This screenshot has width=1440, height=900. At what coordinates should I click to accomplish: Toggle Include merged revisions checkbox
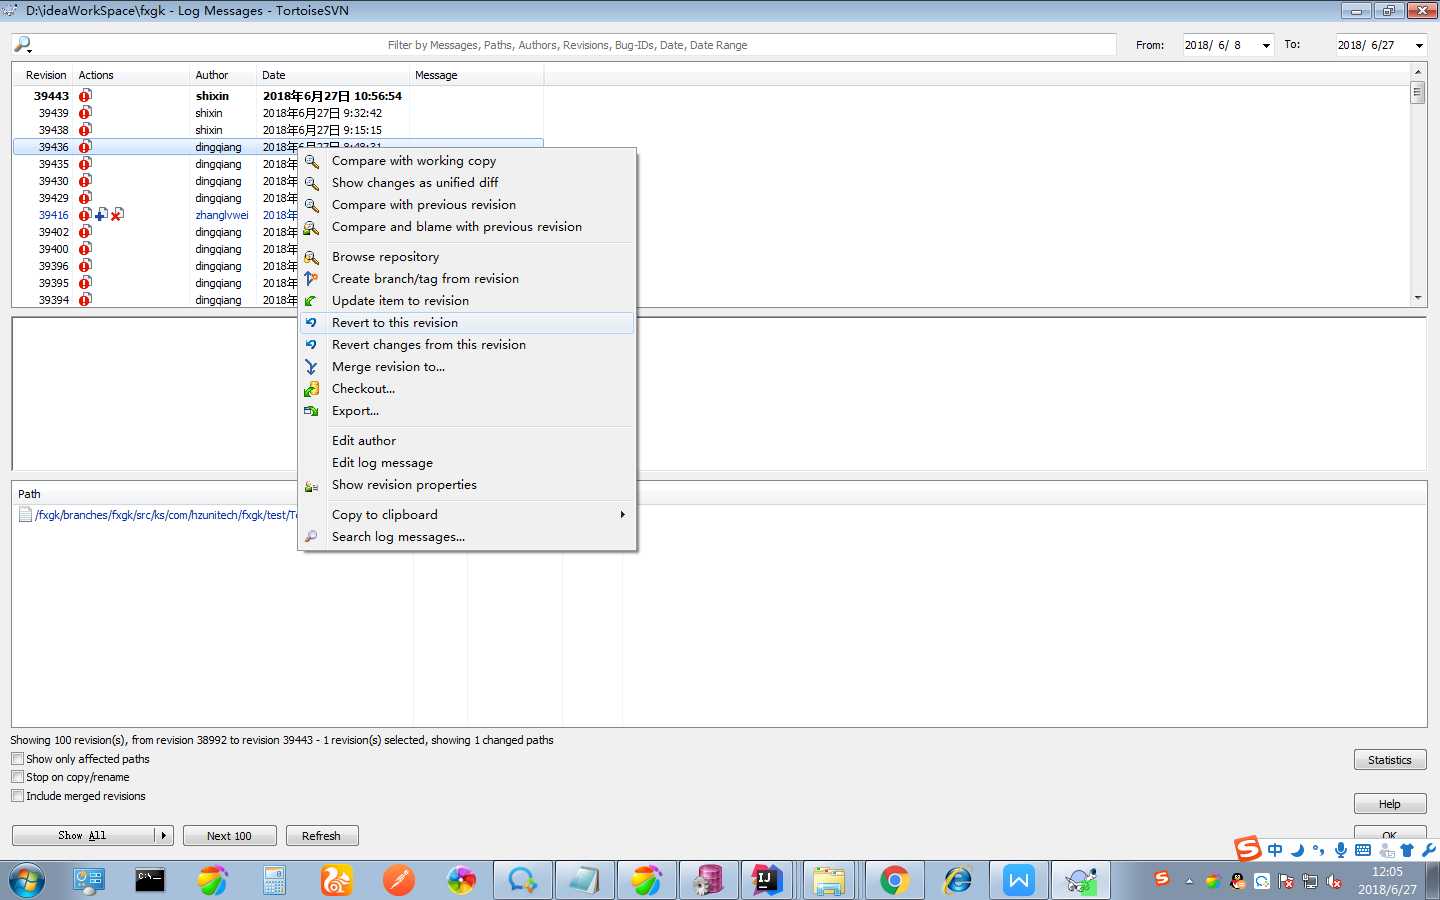[x=17, y=796]
